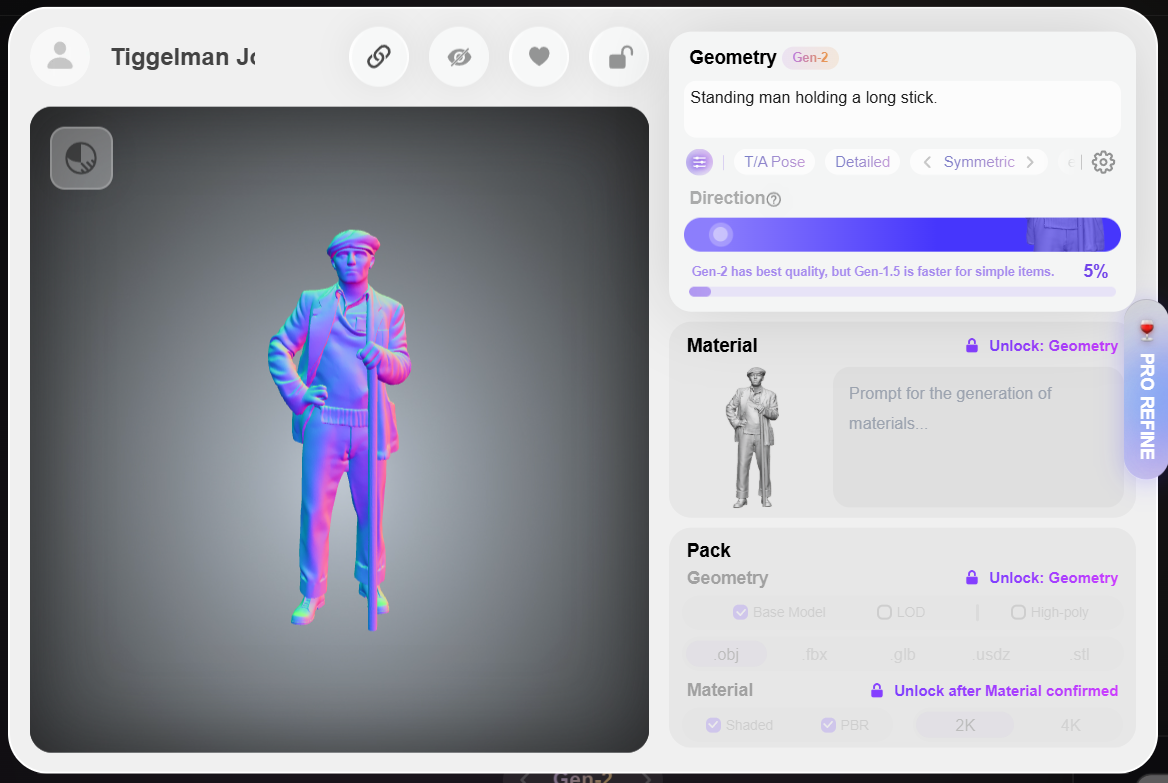Change the viewport shading mode icon

pyautogui.click(x=81, y=158)
